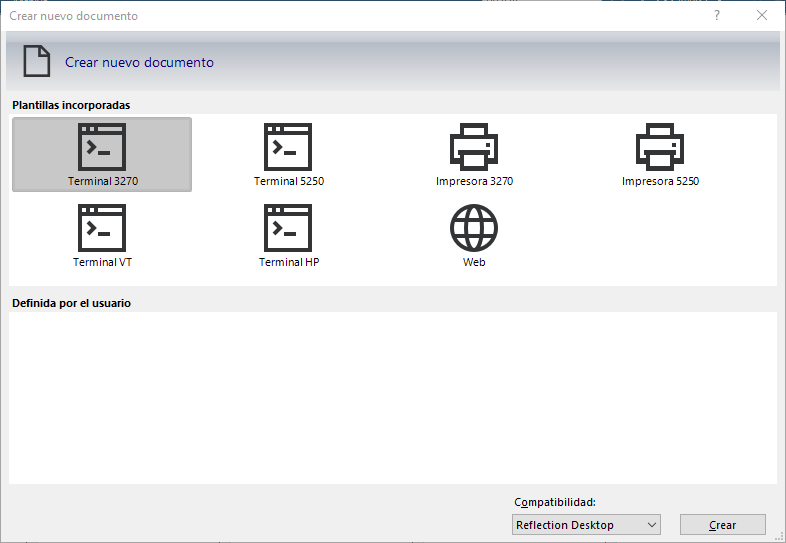Click the 'Crear nuevo documento' blue heading

[139, 62]
